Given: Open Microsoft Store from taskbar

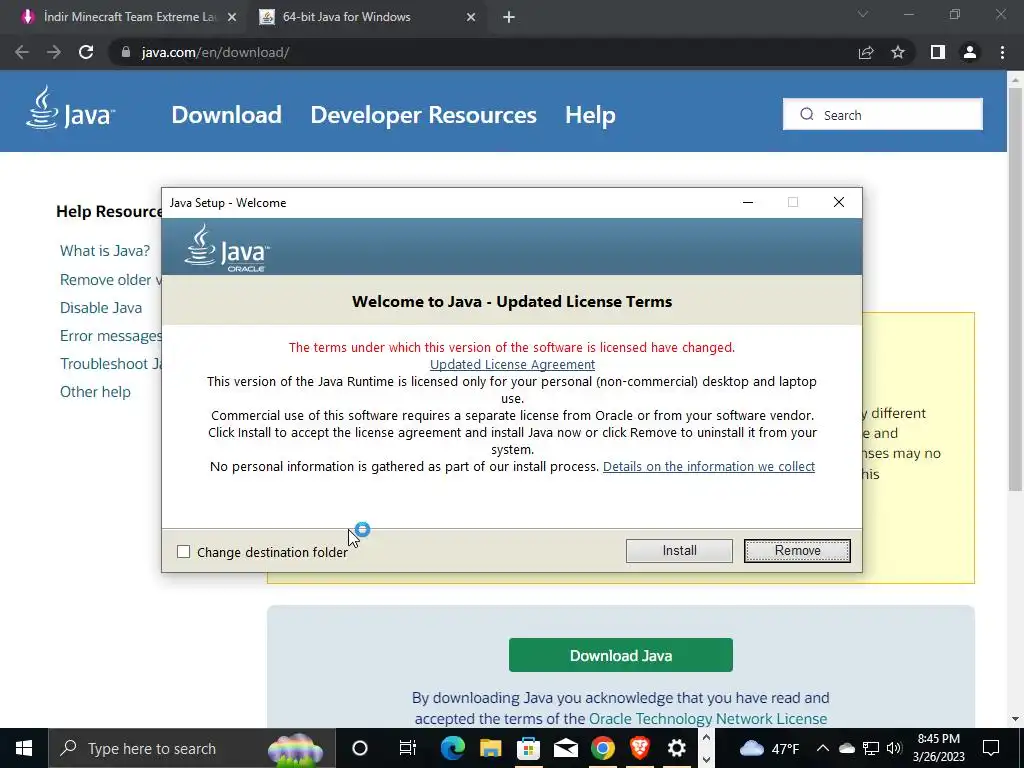Looking at the screenshot, I should [528, 748].
